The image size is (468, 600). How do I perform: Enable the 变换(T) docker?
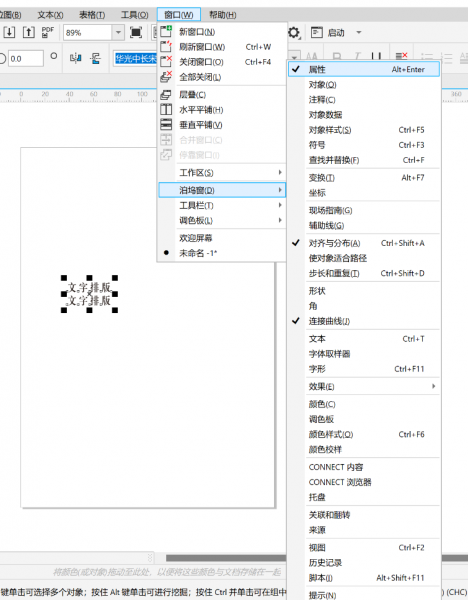(364, 178)
